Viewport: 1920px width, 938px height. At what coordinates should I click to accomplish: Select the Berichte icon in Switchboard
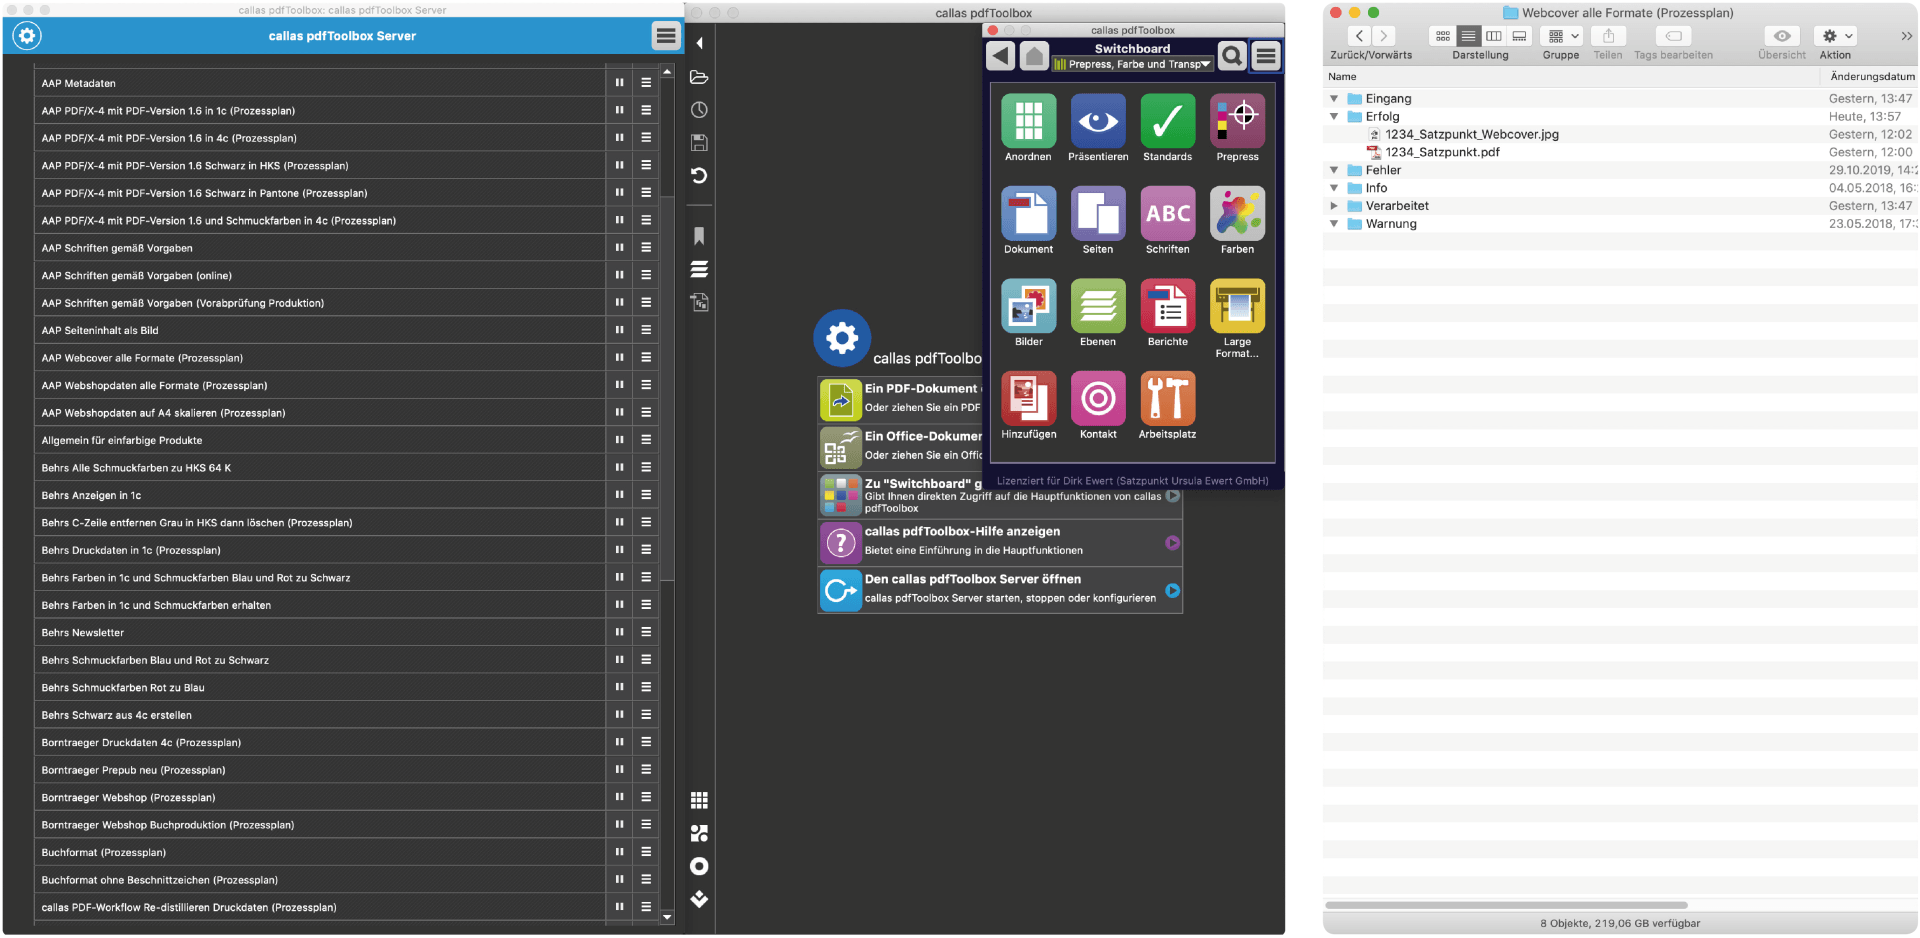(1168, 306)
